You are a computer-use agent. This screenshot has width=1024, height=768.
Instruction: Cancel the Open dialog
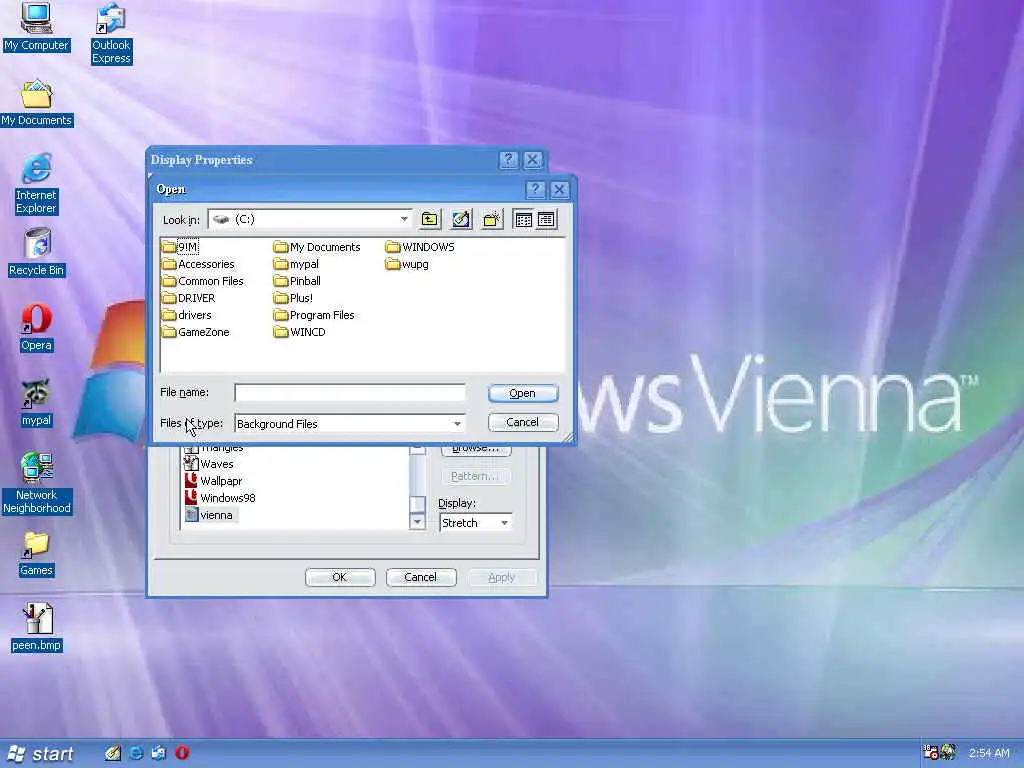tap(522, 422)
